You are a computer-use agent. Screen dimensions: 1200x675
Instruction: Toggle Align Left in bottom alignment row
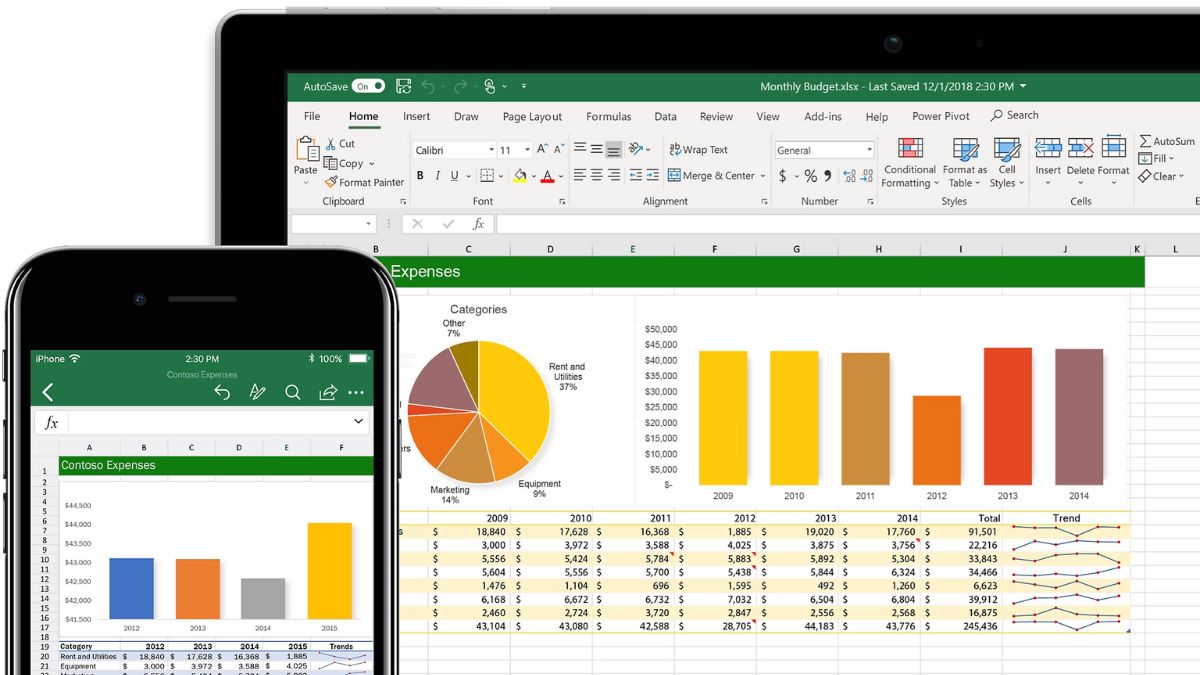click(580, 175)
